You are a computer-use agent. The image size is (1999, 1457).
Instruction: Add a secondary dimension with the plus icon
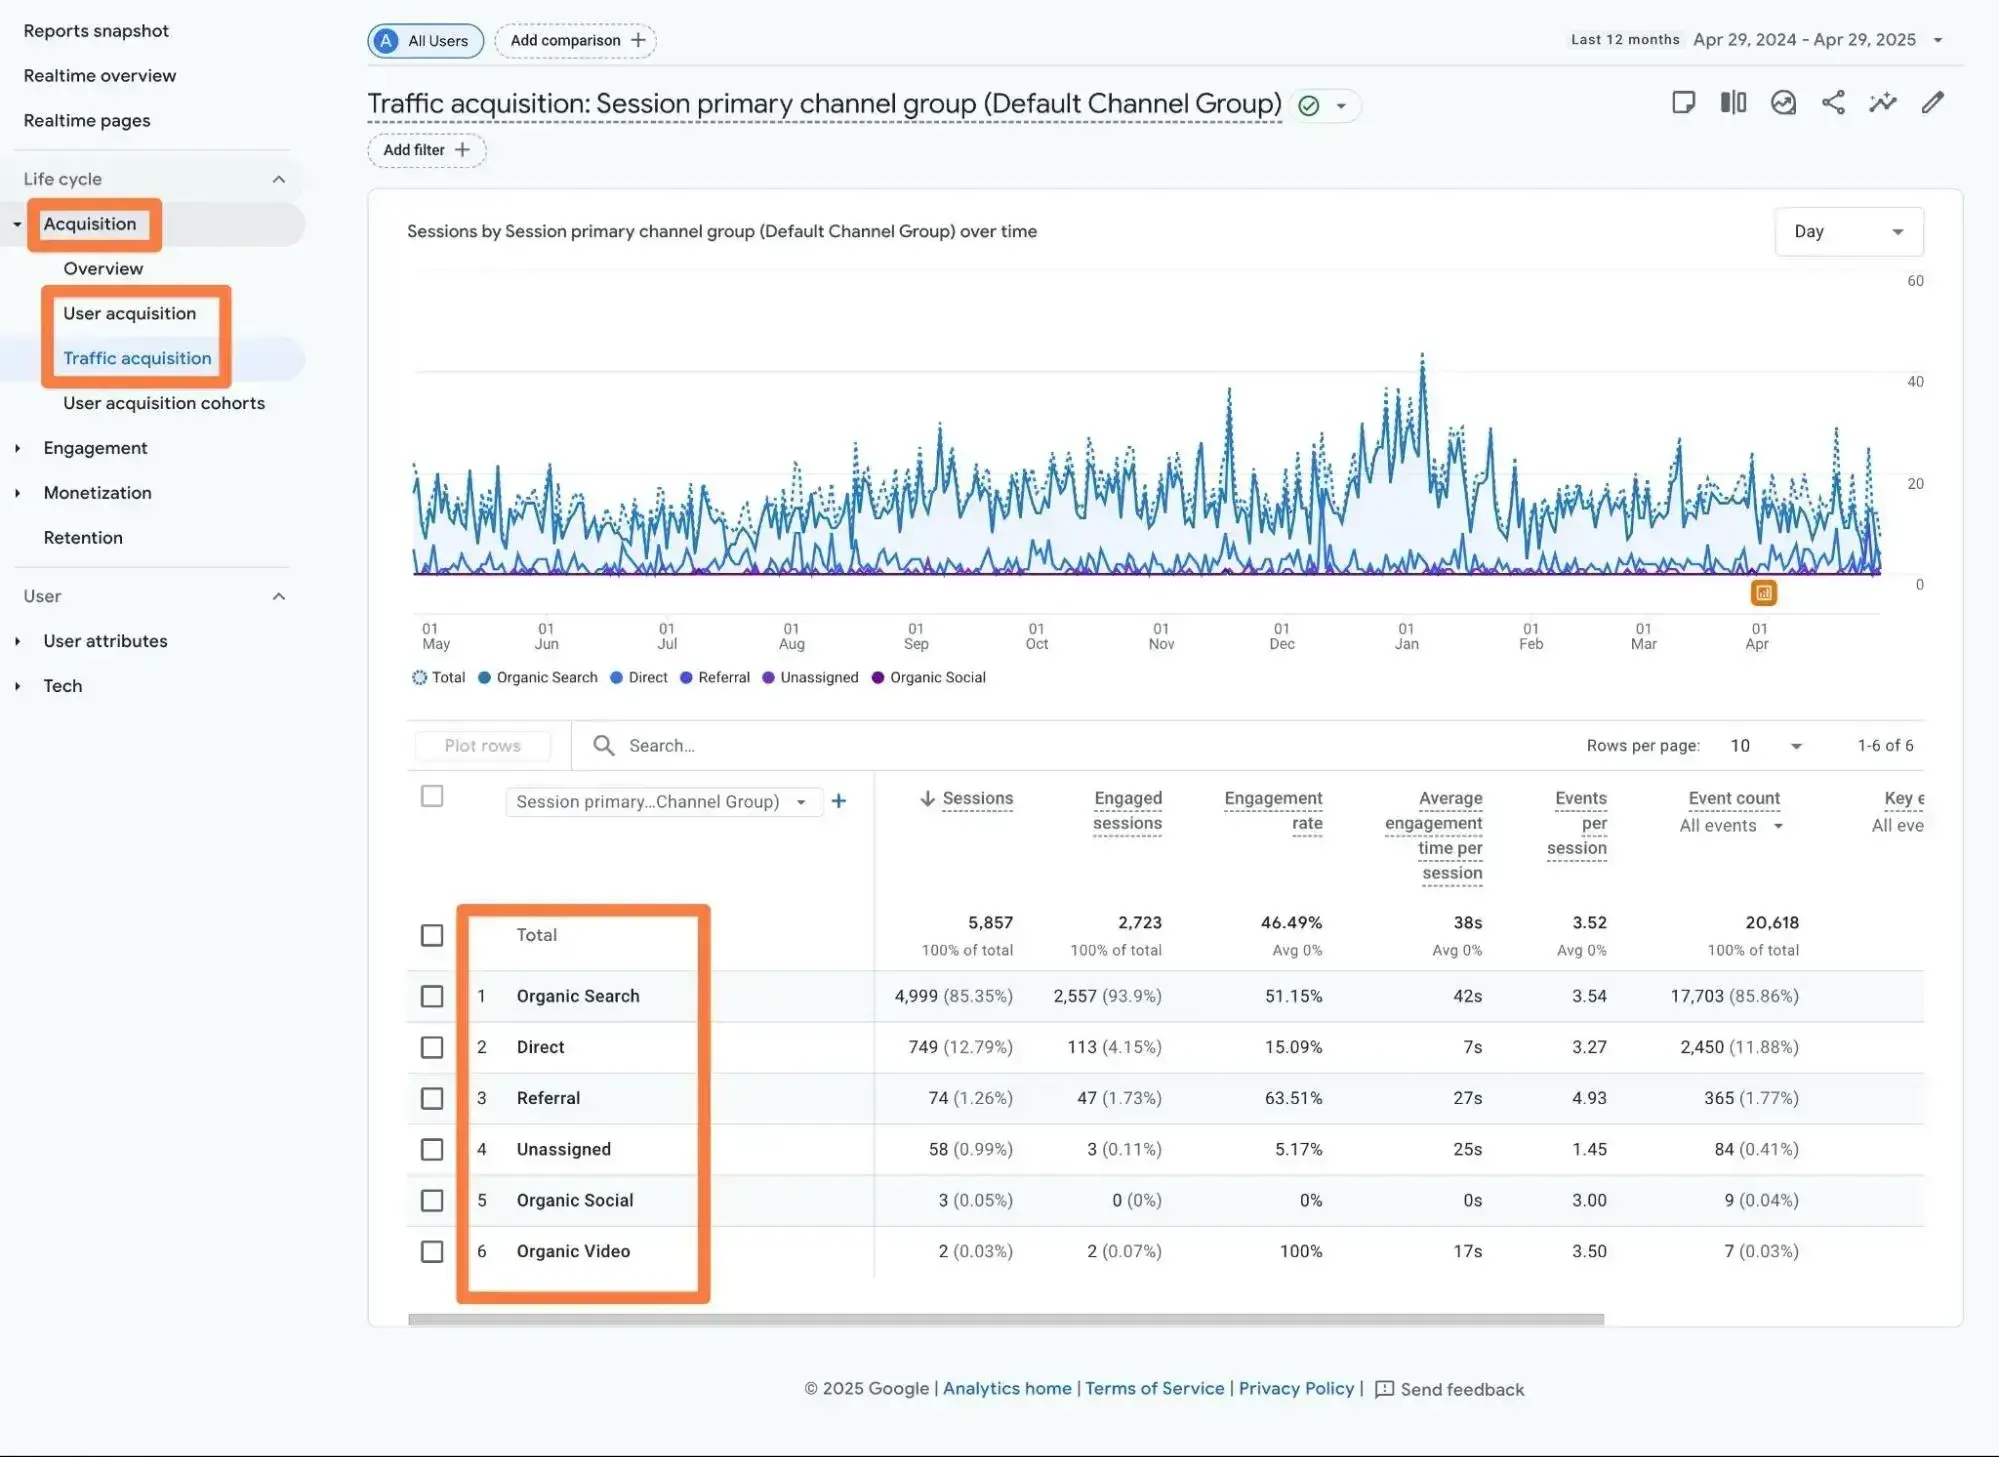click(x=839, y=801)
